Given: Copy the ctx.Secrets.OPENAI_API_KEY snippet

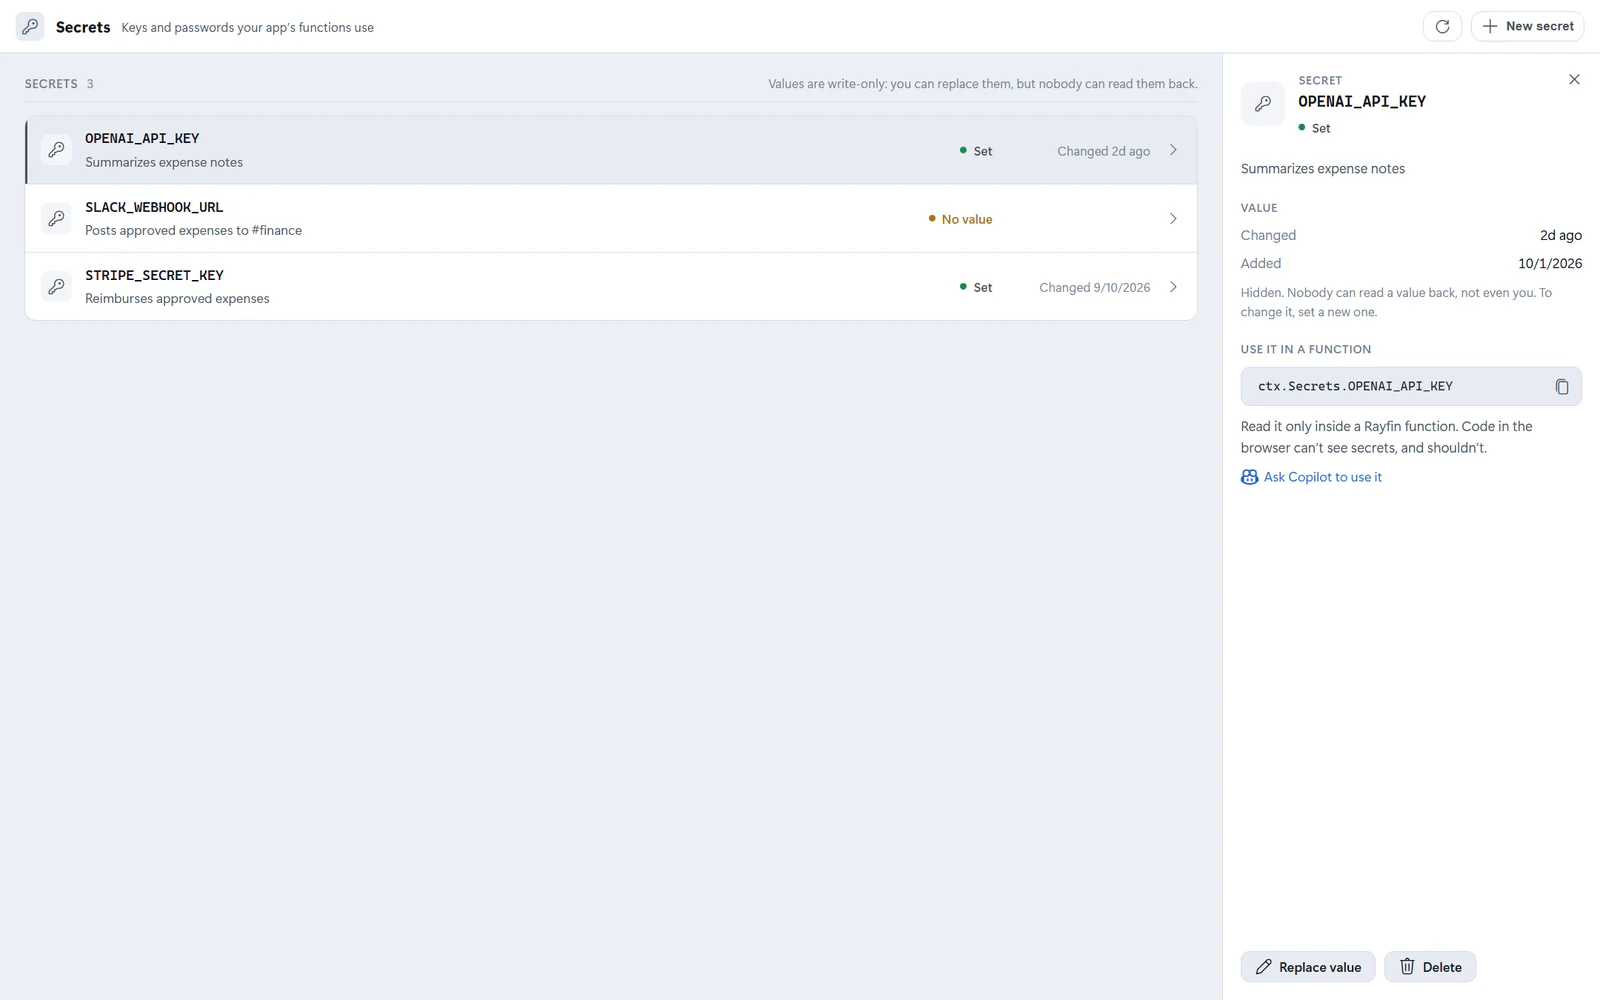Looking at the screenshot, I should pos(1562,386).
